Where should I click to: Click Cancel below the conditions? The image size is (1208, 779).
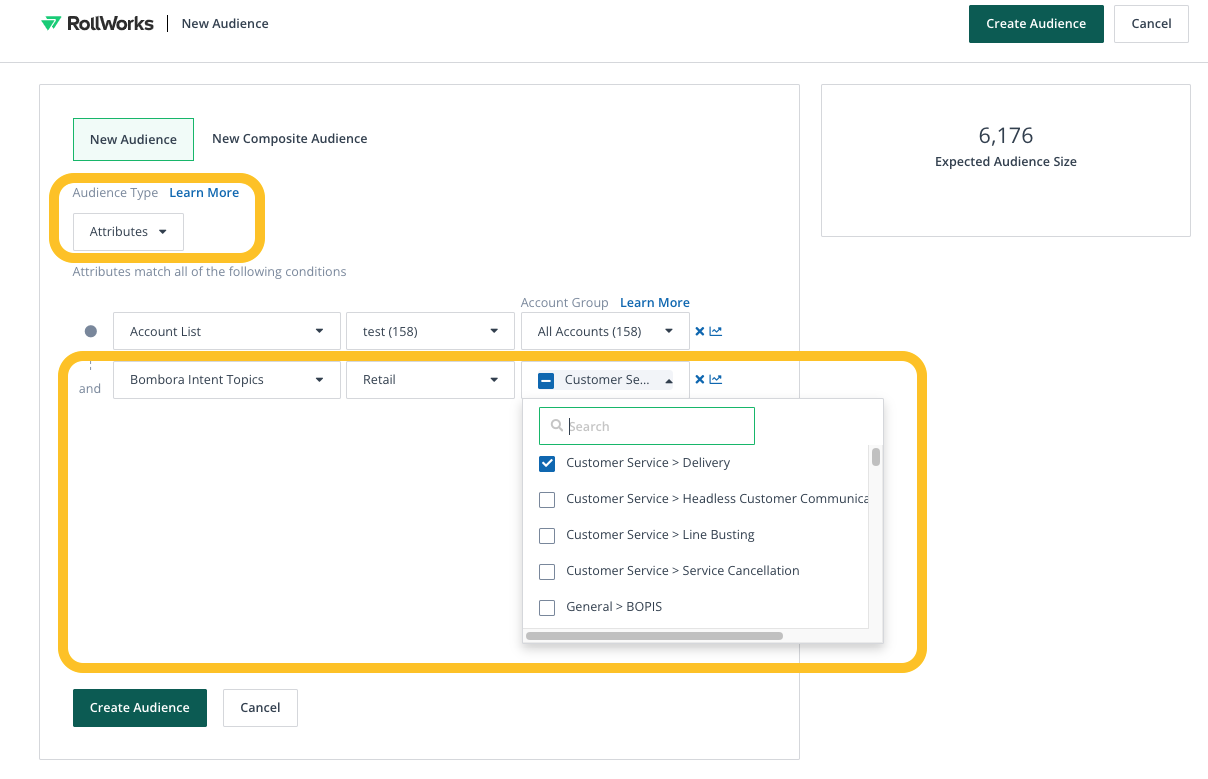(x=260, y=707)
